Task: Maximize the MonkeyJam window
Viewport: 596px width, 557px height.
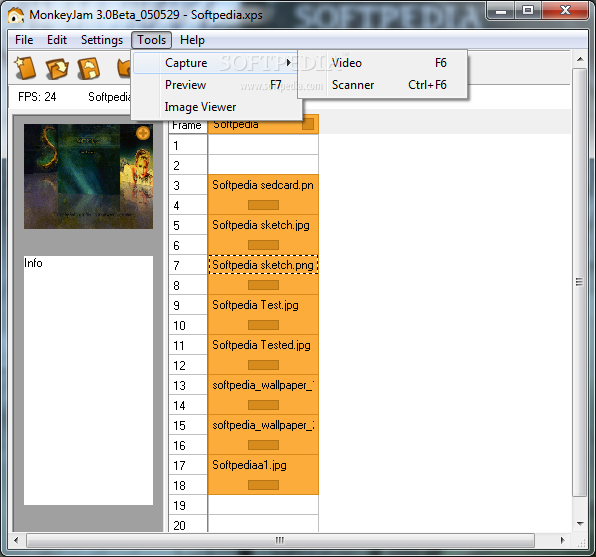Action: pos(528,11)
